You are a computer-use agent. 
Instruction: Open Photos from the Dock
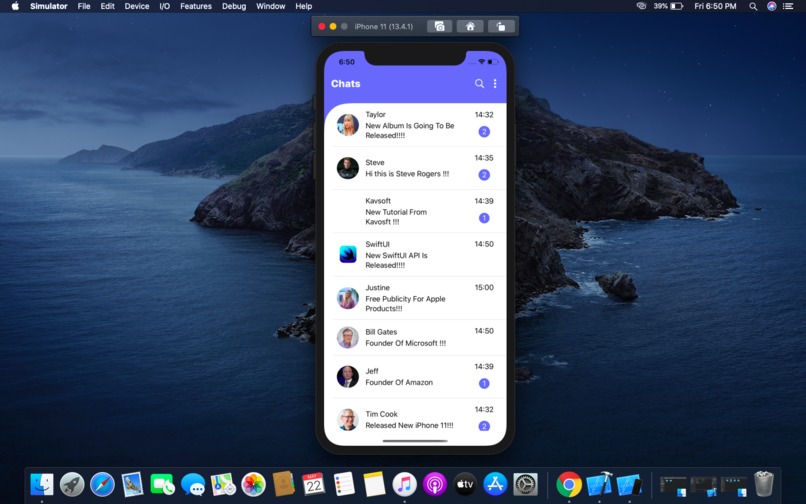click(x=253, y=484)
